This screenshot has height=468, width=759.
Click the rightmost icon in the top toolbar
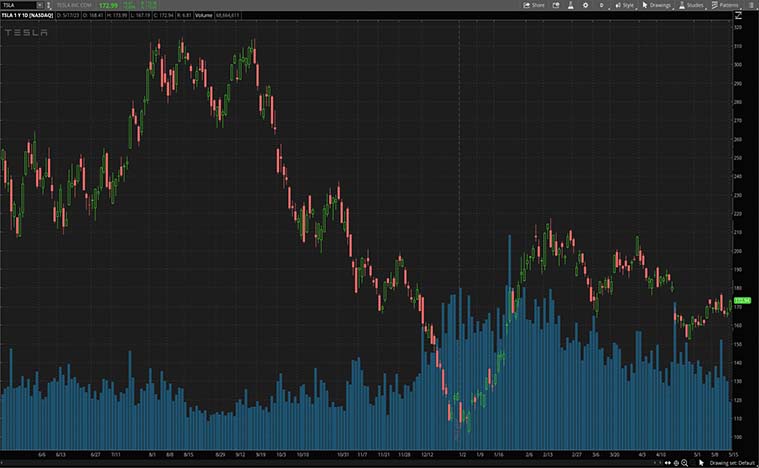pyautogui.click(x=752, y=5)
